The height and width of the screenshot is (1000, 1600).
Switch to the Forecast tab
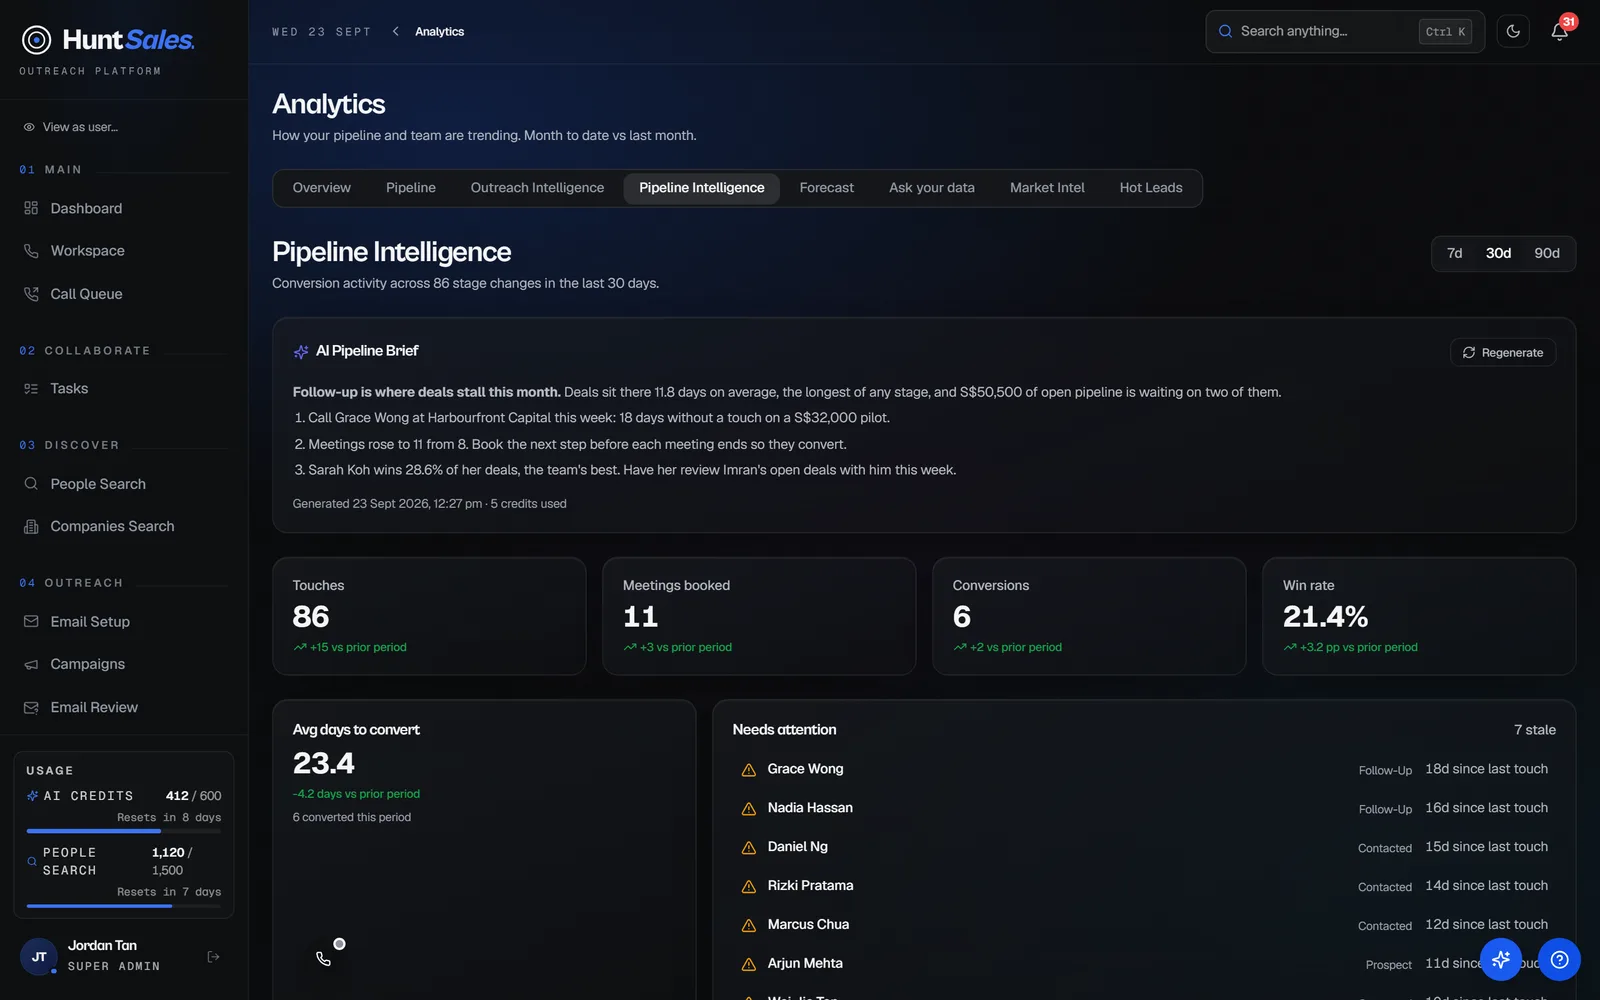(x=827, y=188)
